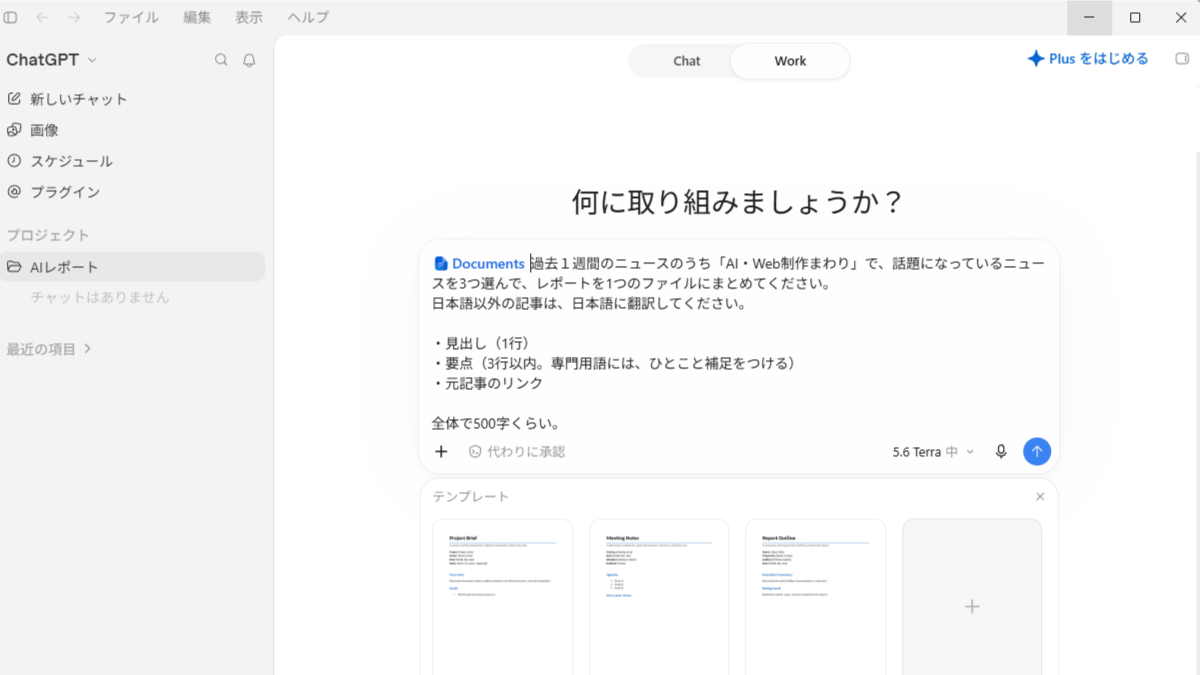The image size is (1200, 675).
Task: Open the ファイル menu
Action: tap(131, 17)
